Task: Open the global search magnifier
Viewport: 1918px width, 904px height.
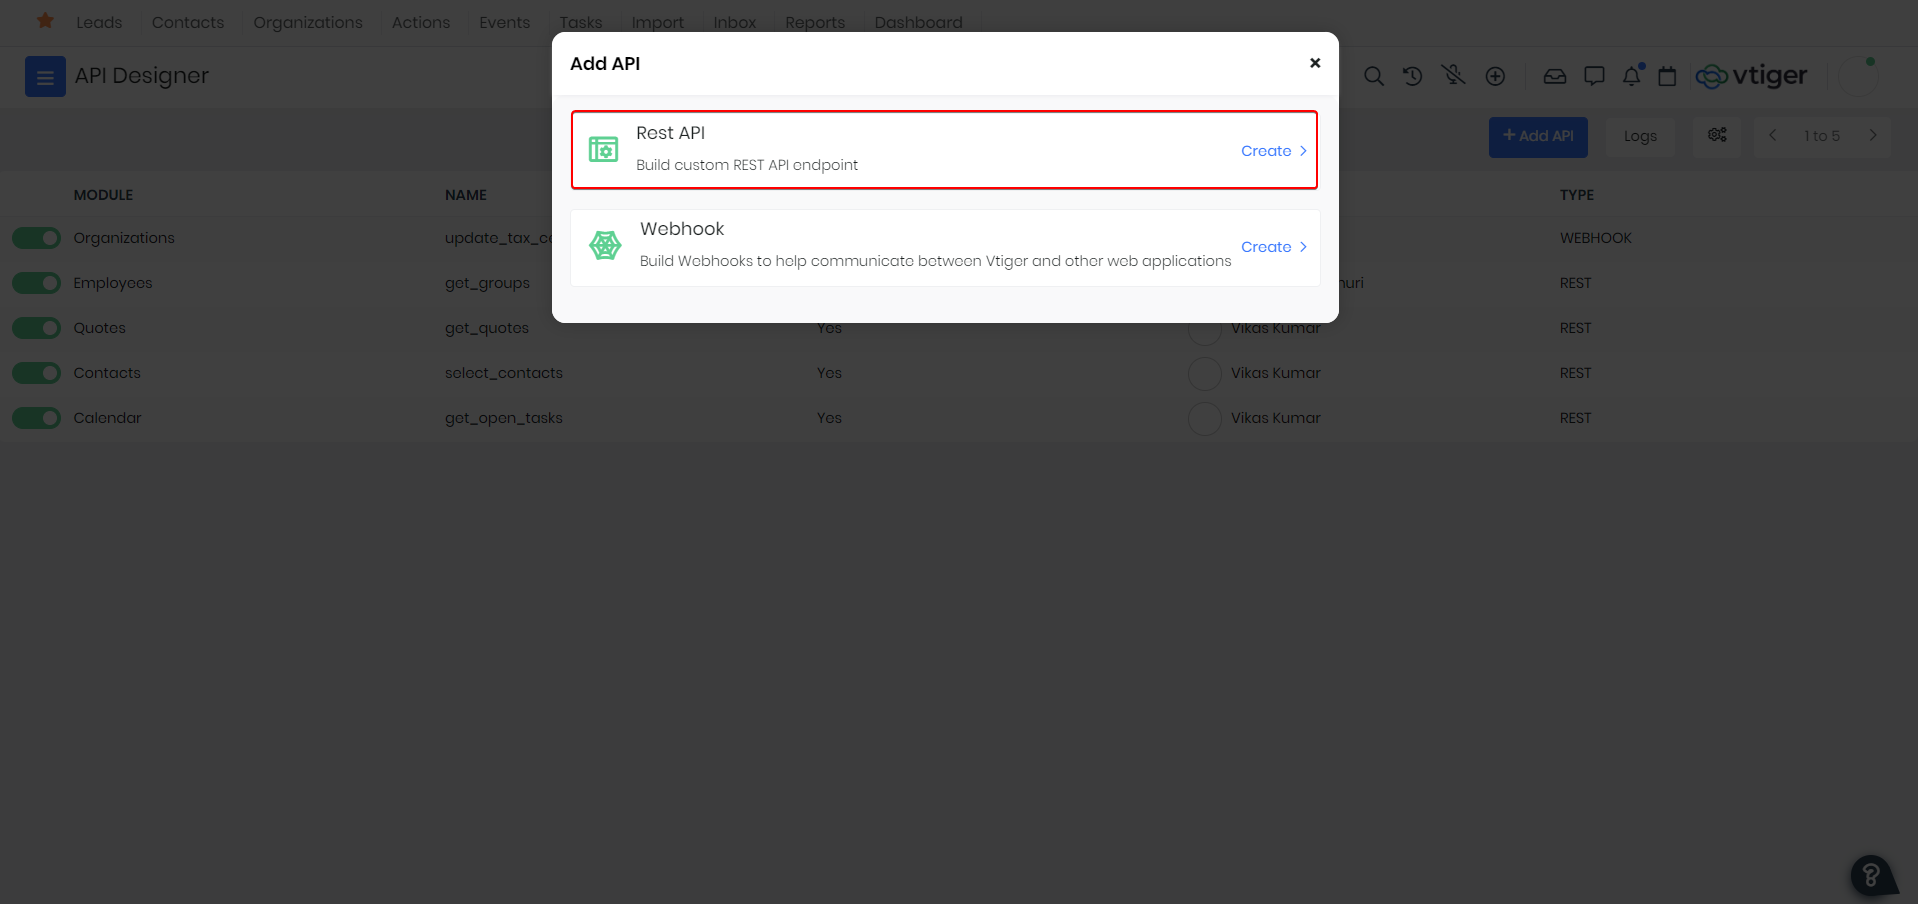Action: click(1373, 75)
